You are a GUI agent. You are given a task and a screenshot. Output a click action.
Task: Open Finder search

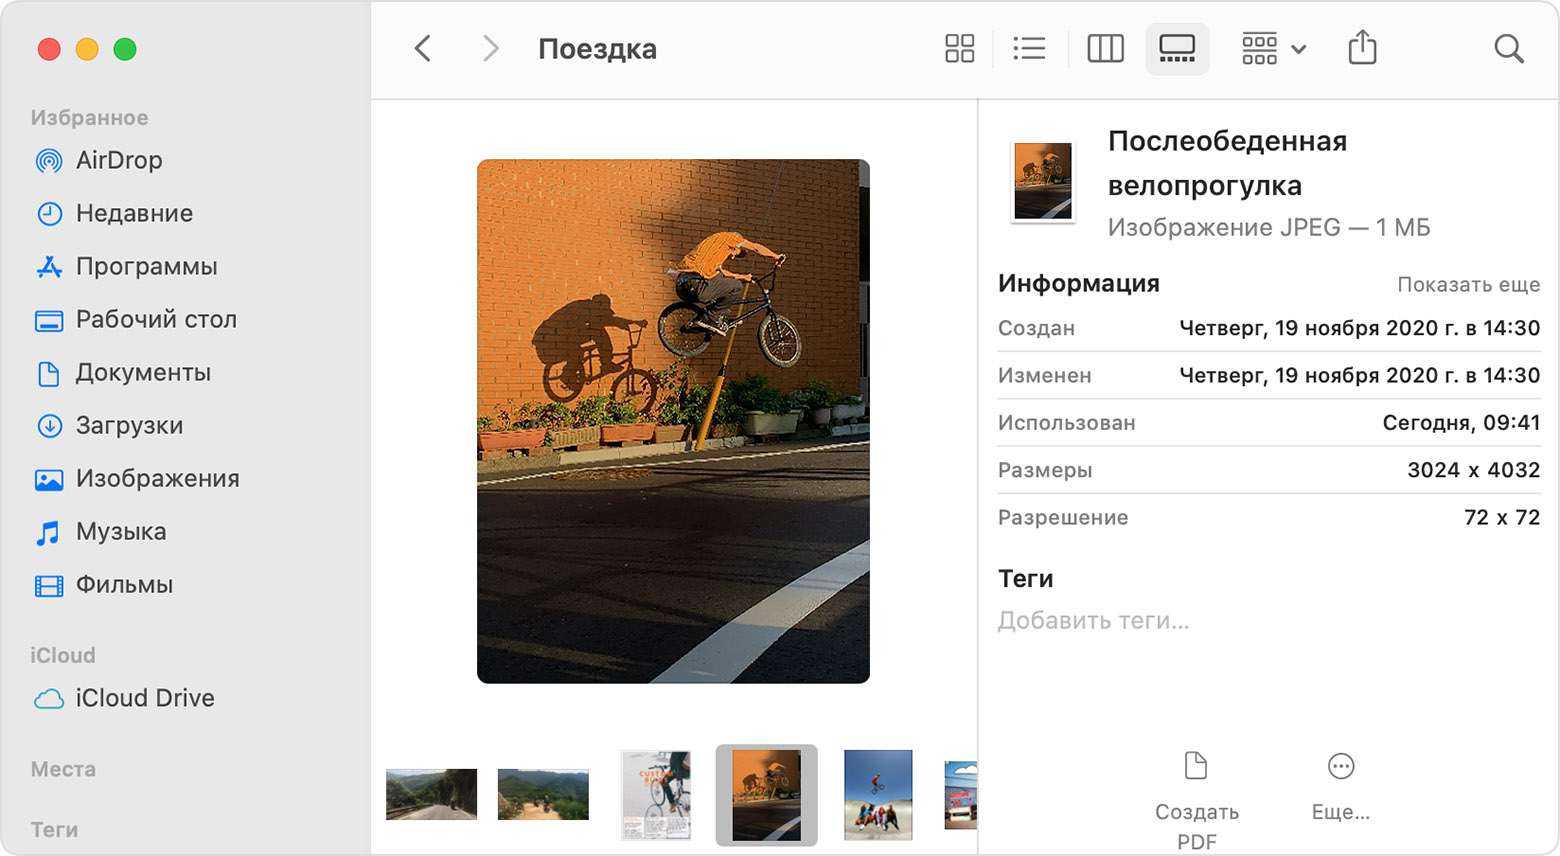click(1508, 48)
